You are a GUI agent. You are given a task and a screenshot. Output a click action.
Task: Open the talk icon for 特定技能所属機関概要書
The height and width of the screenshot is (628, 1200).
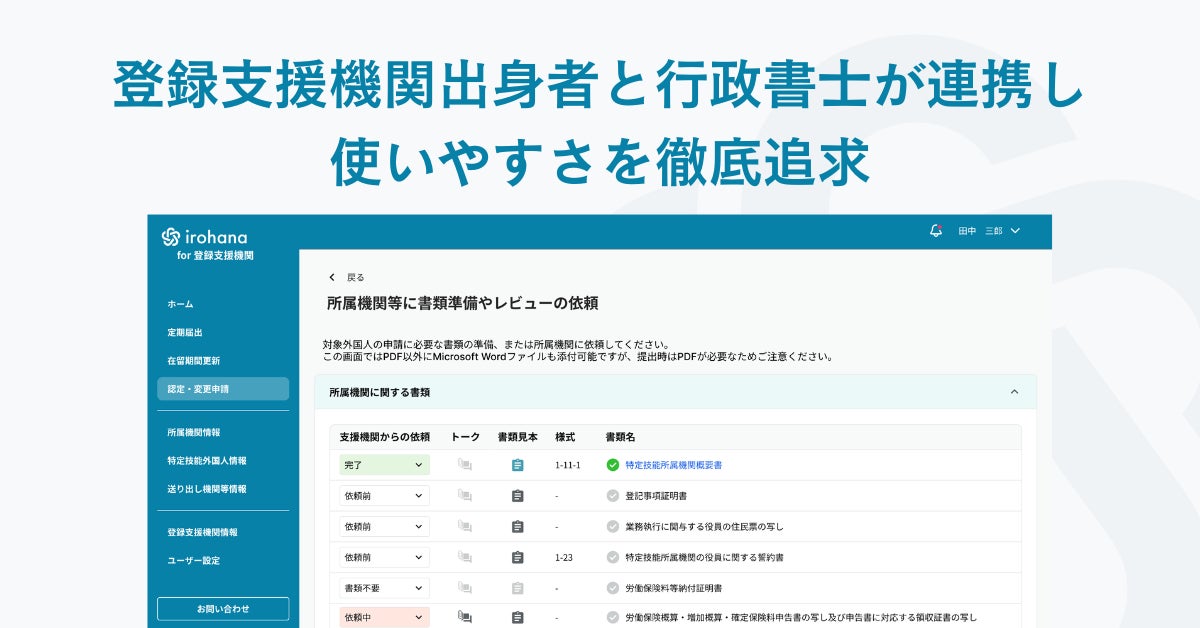click(x=465, y=465)
